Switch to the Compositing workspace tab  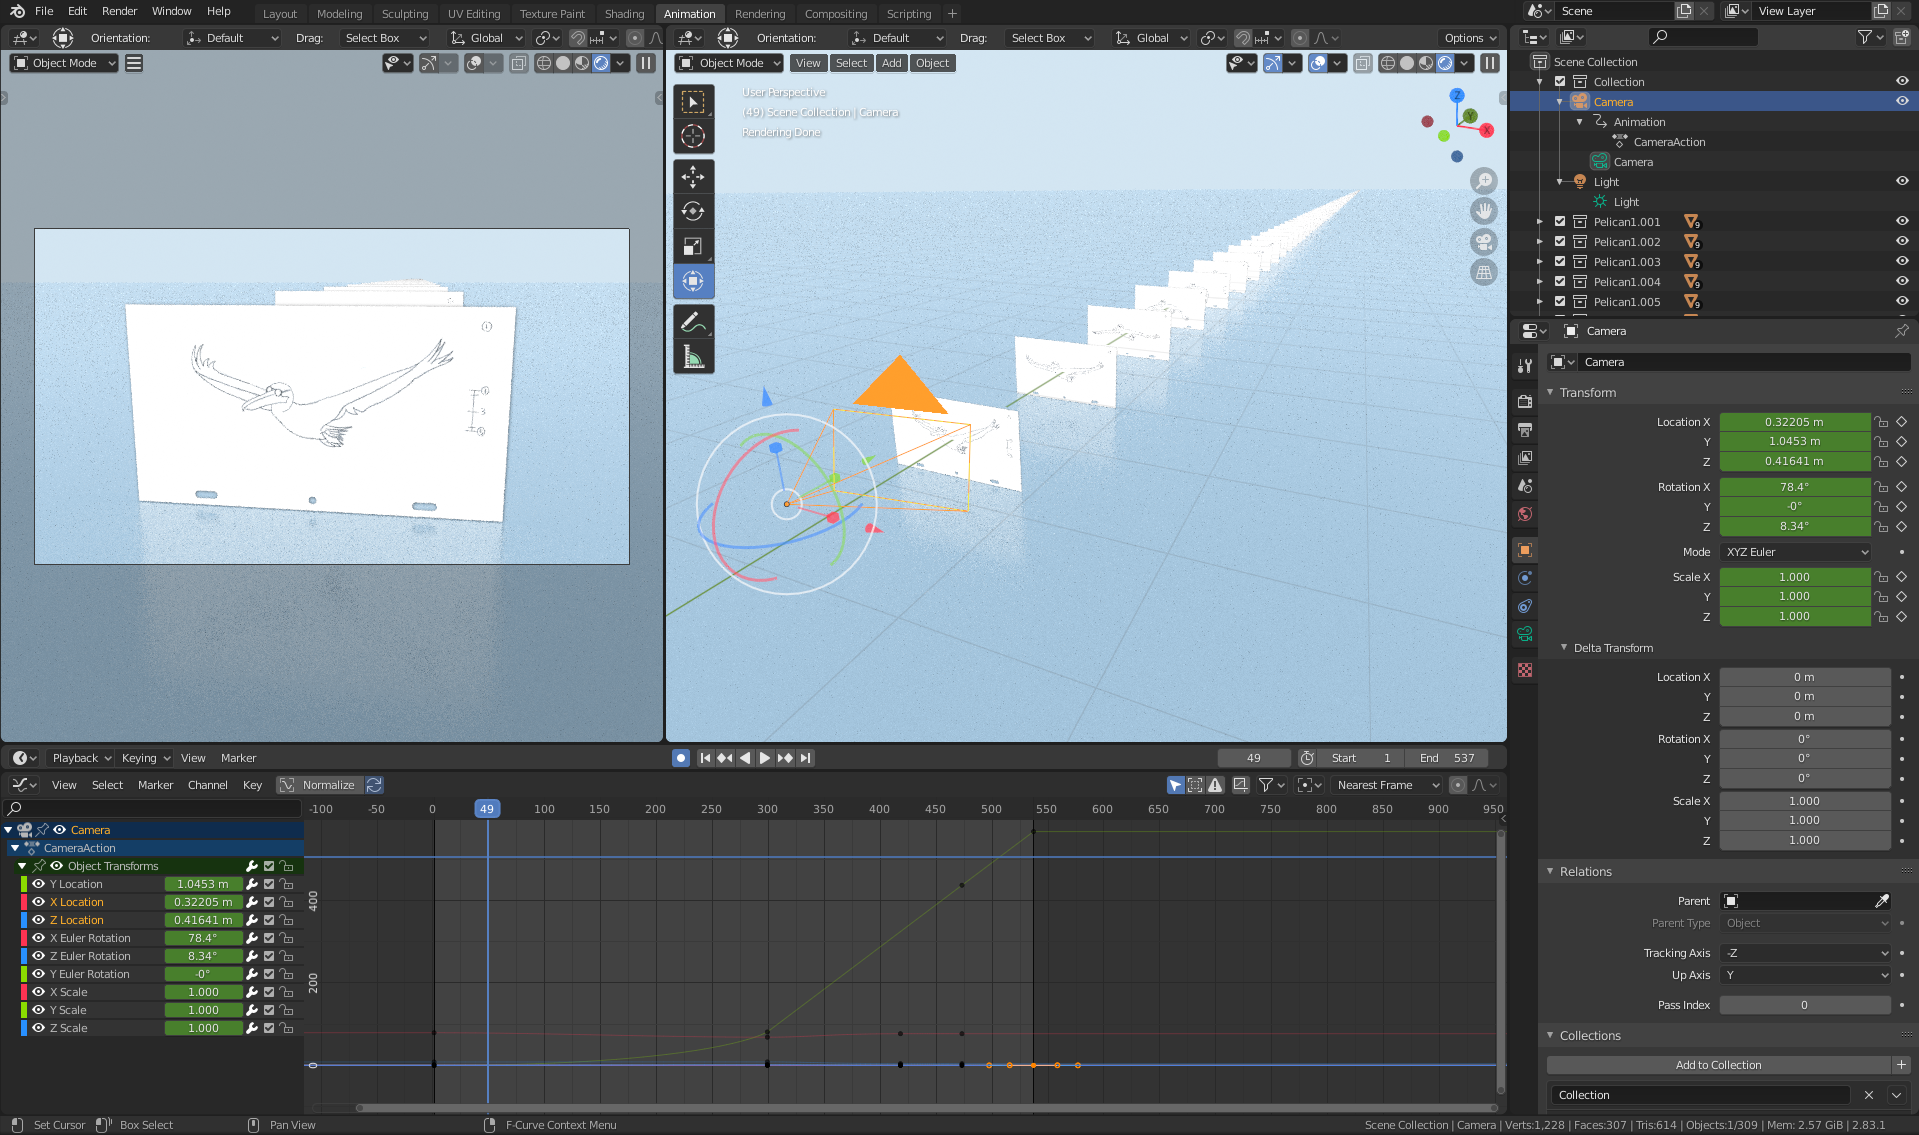coord(835,14)
